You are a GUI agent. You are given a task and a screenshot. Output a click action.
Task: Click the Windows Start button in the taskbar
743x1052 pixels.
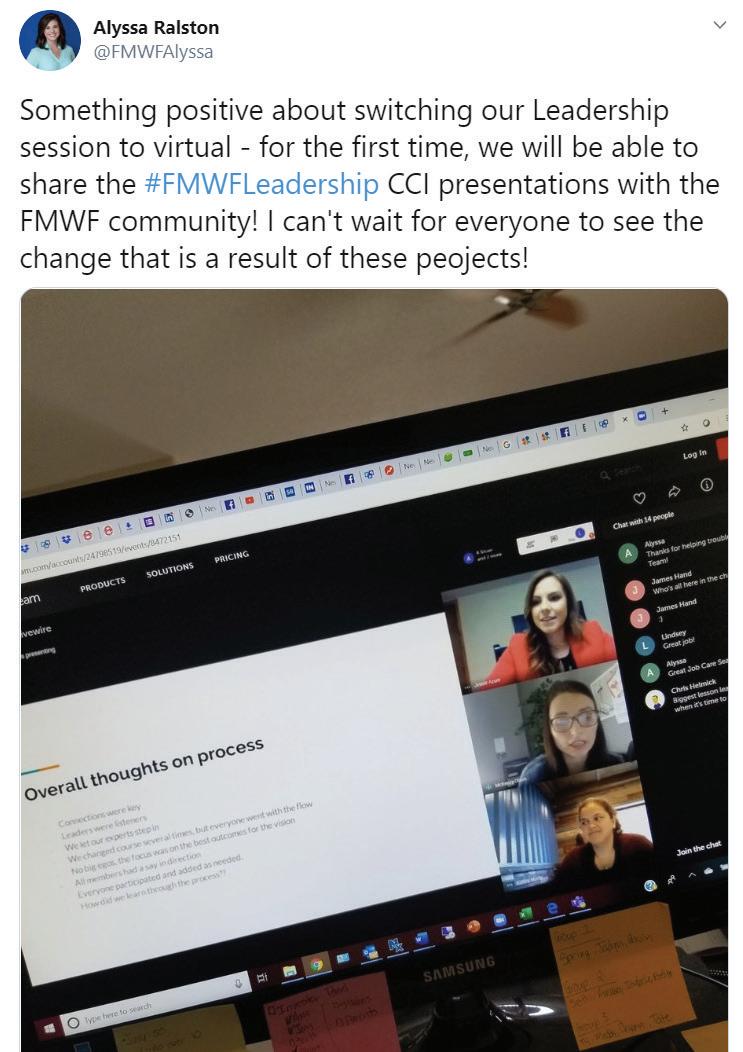tap(50, 1027)
